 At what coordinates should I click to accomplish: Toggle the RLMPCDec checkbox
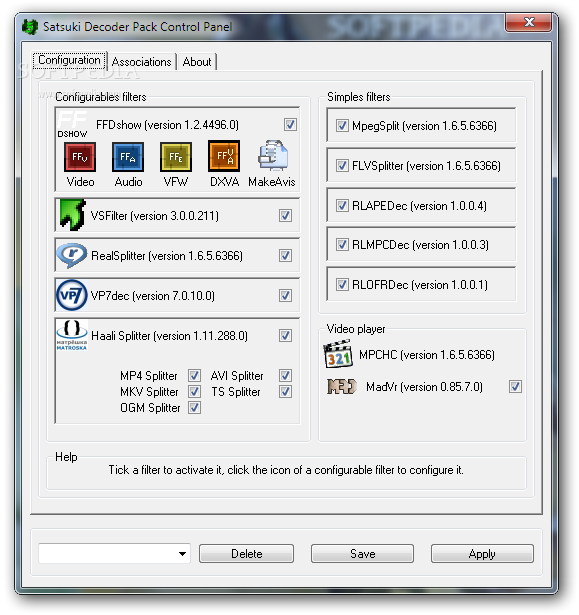342,245
